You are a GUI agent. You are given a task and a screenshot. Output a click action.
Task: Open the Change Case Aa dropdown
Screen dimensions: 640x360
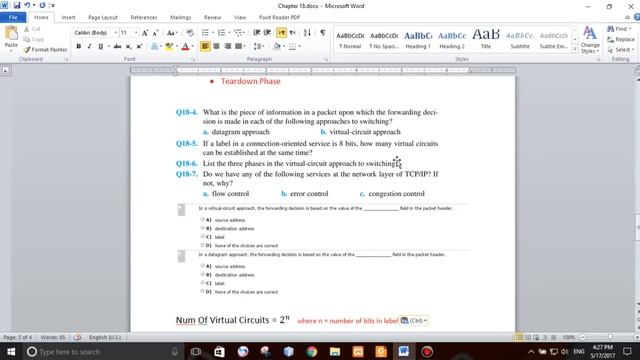coord(172,33)
